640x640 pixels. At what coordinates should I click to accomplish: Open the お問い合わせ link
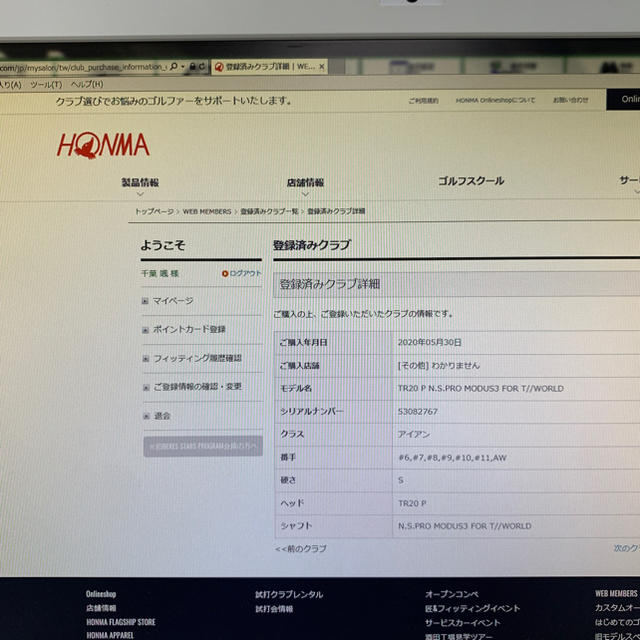pos(571,100)
